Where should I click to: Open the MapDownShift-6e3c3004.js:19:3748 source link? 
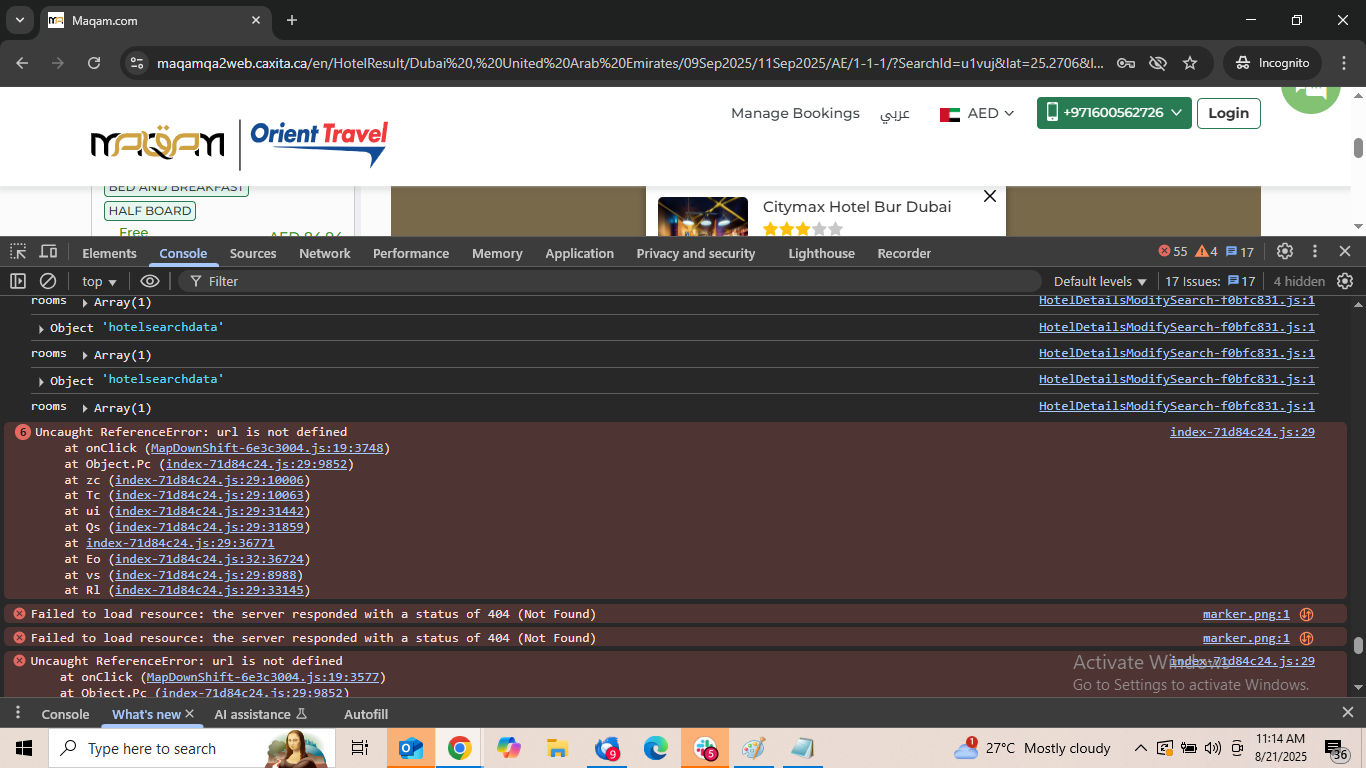[267, 448]
